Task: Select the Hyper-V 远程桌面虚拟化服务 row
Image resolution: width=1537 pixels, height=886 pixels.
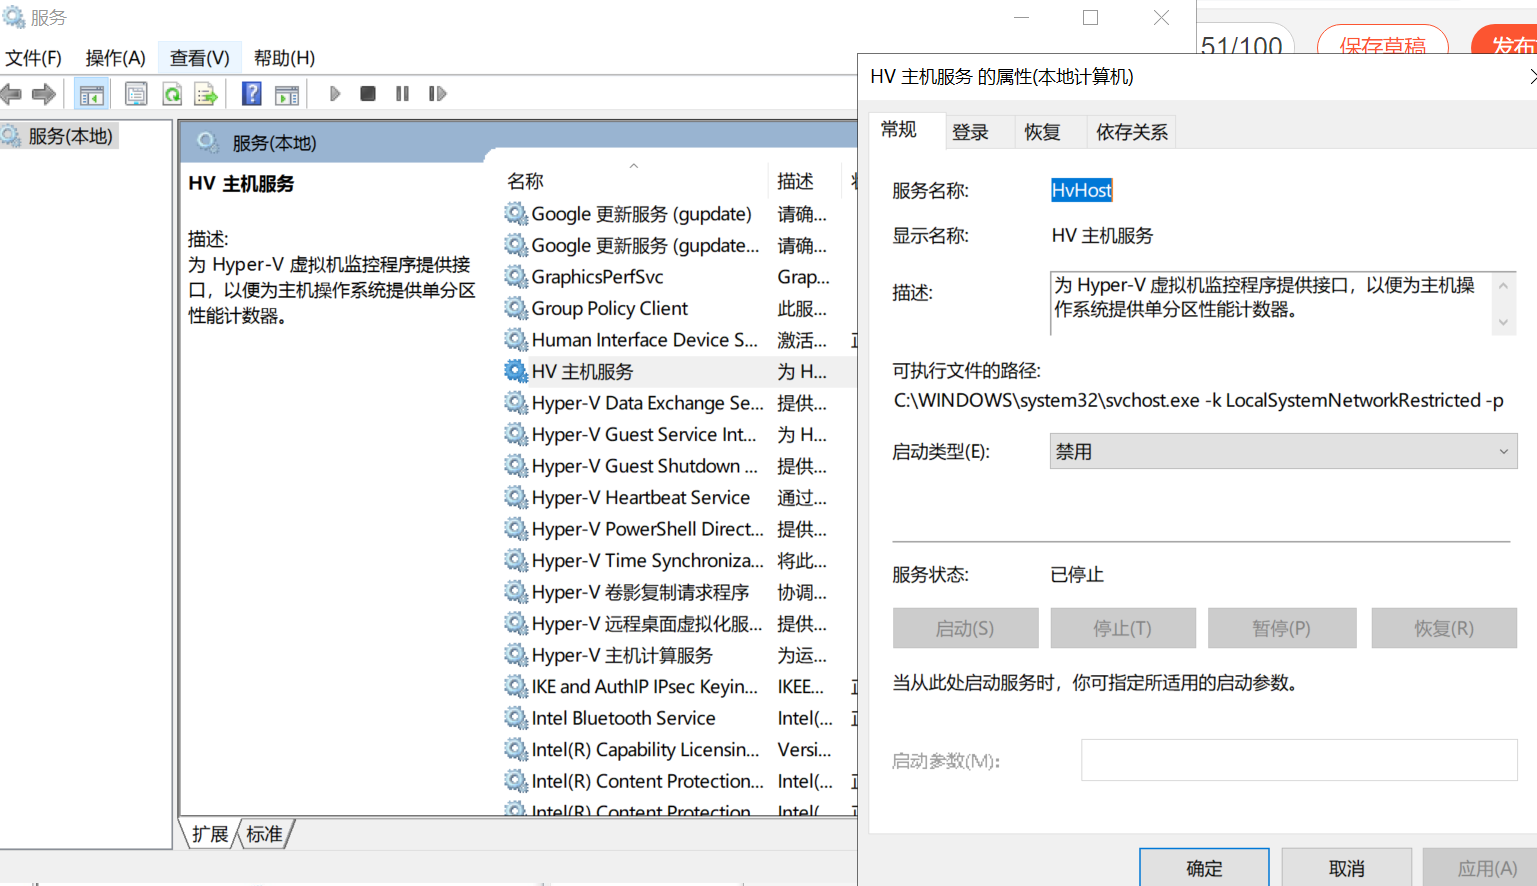Action: tap(678, 623)
